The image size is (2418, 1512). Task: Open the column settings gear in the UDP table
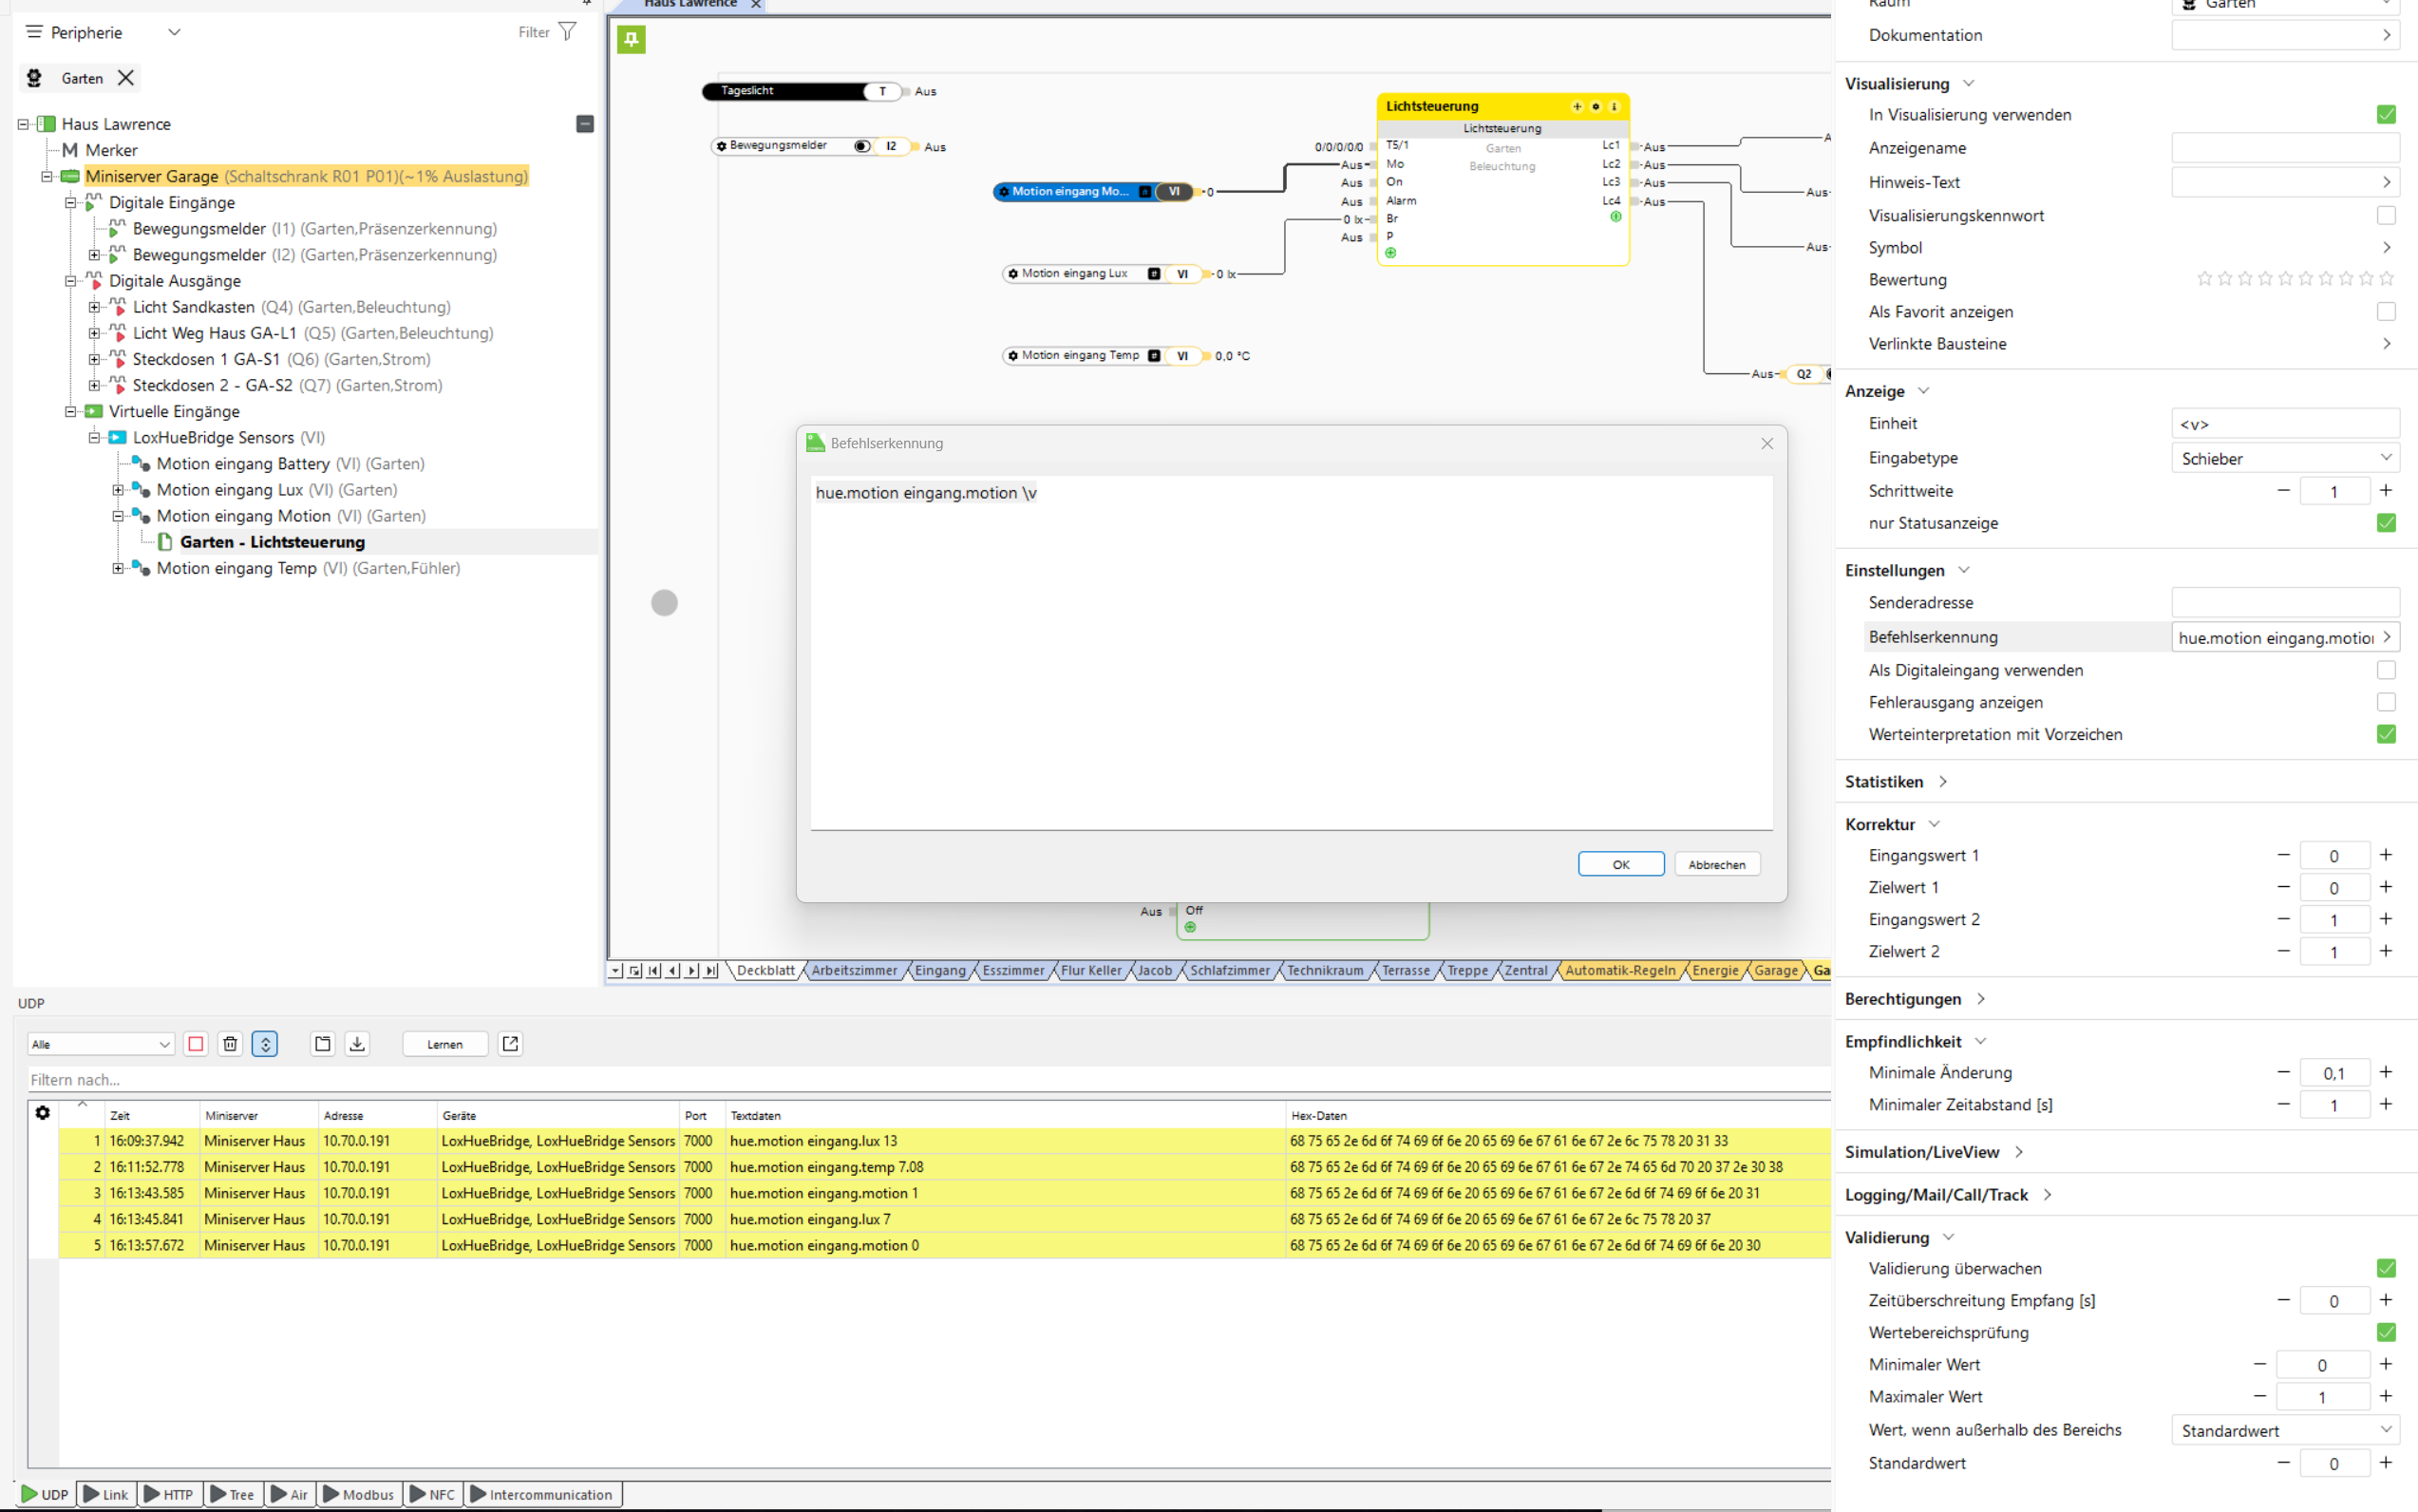pos(42,1113)
